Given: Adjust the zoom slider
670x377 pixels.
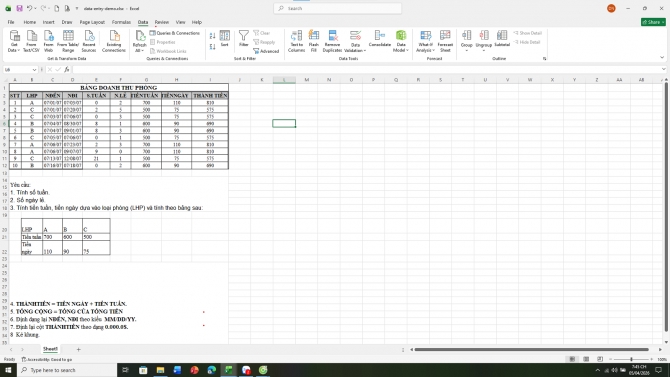Looking at the screenshot, I should point(631,359).
